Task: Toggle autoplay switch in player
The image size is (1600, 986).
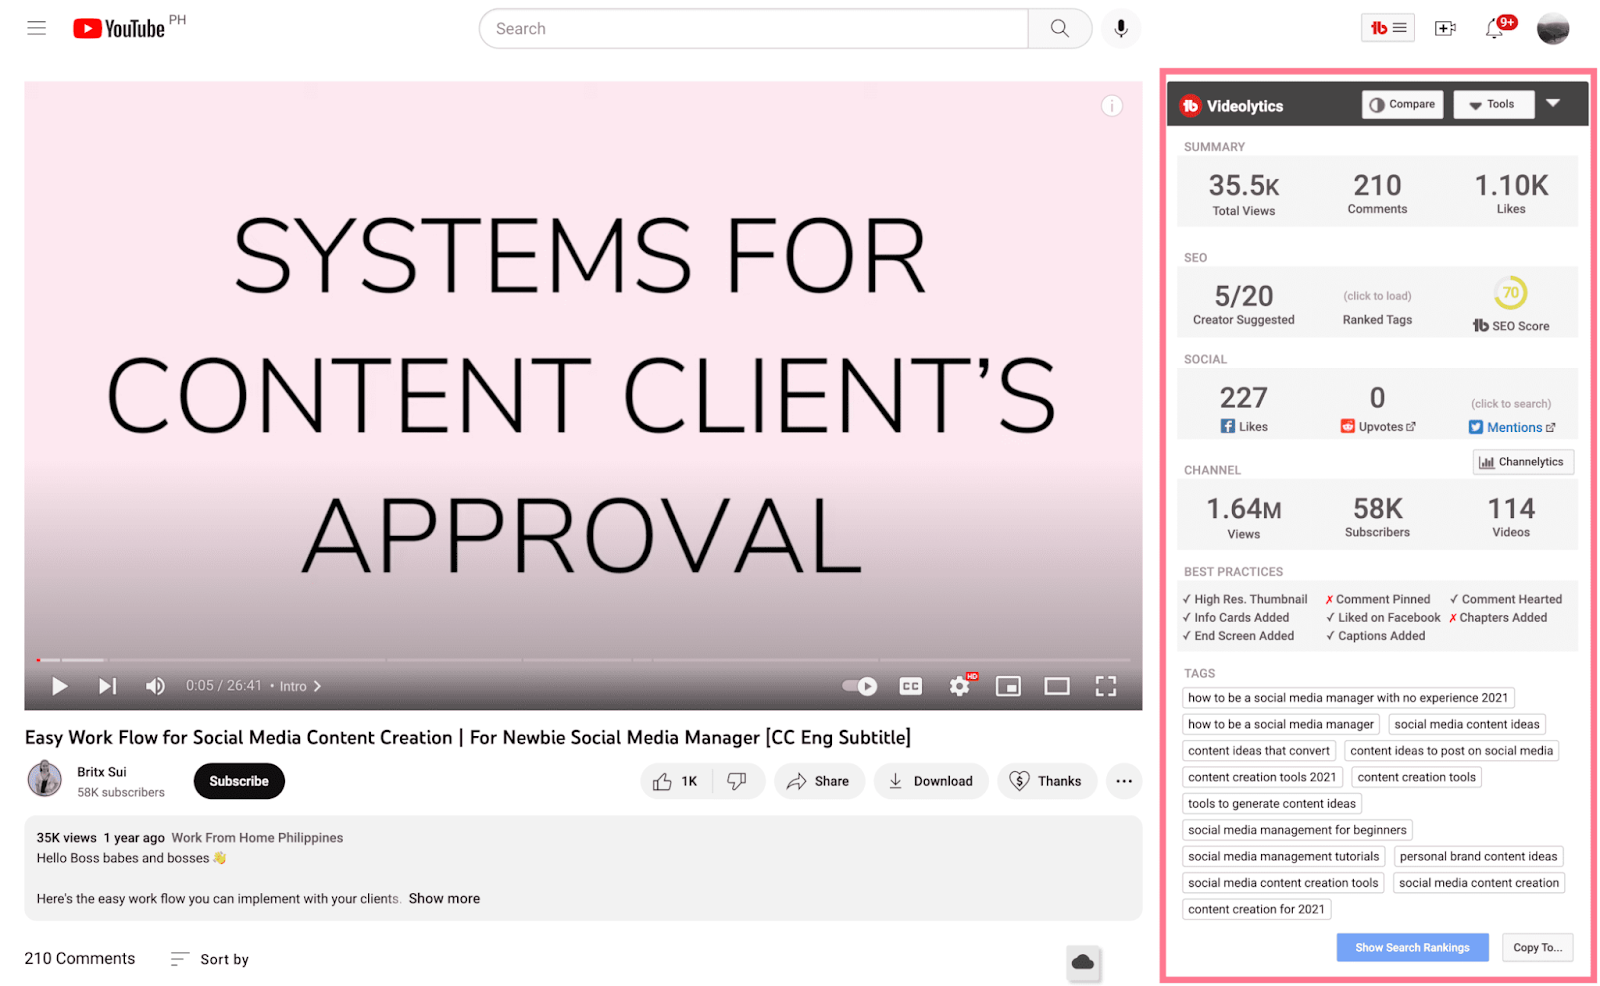Action: pos(859,686)
